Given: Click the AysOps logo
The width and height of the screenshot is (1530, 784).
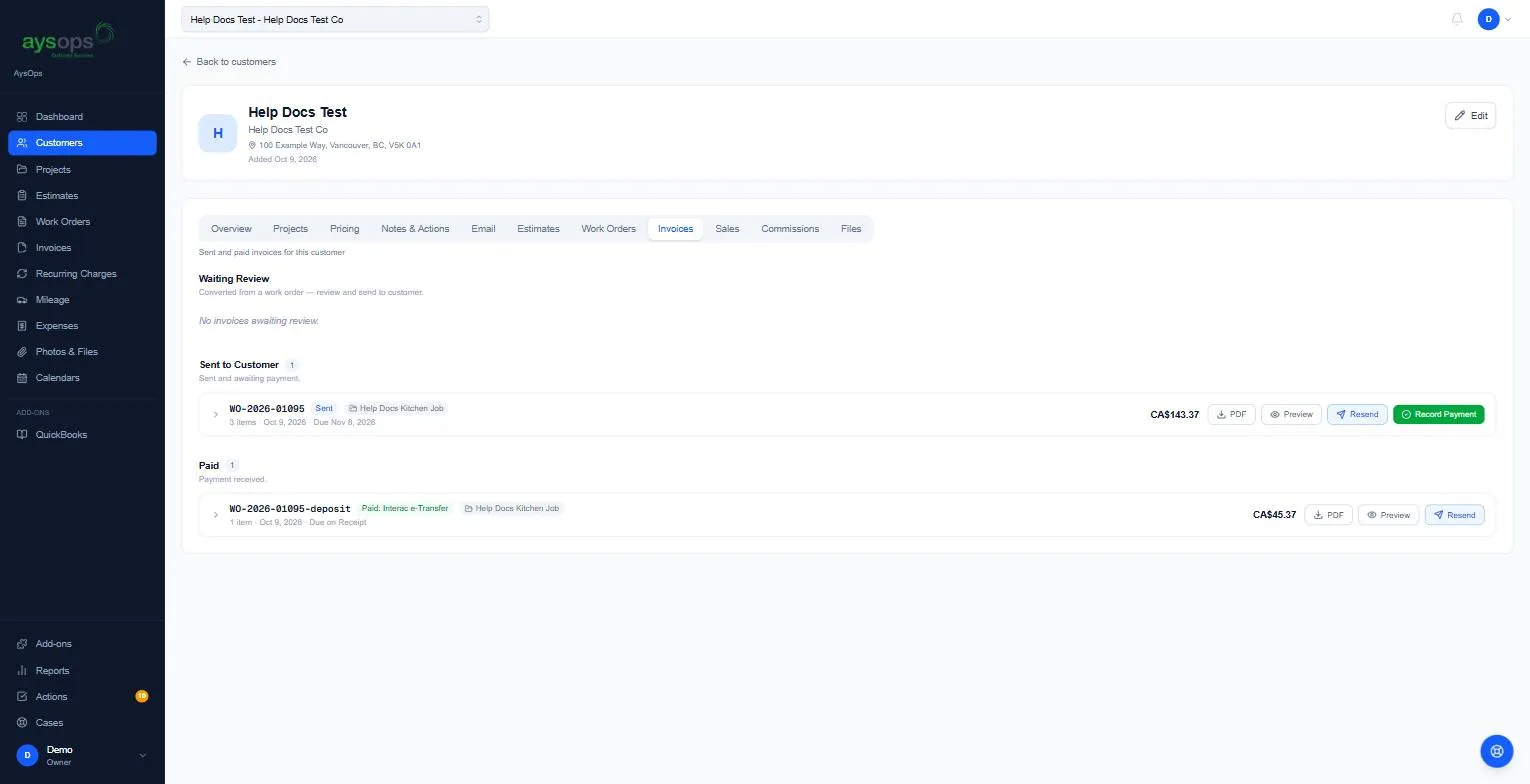Looking at the screenshot, I should click(68, 40).
